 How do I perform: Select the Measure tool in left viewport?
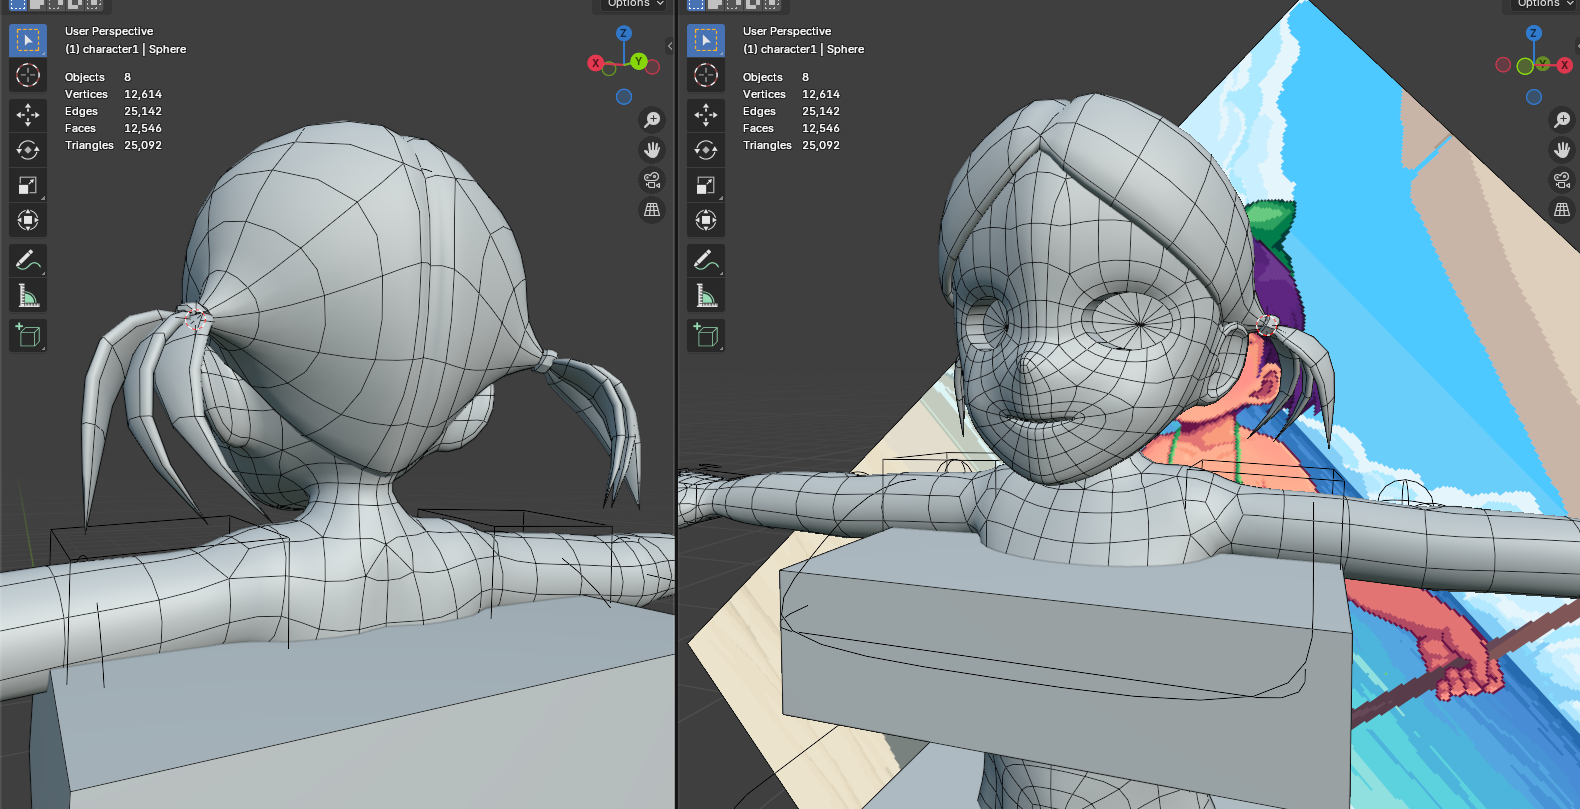pyautogui.click(x=28, y=295)
